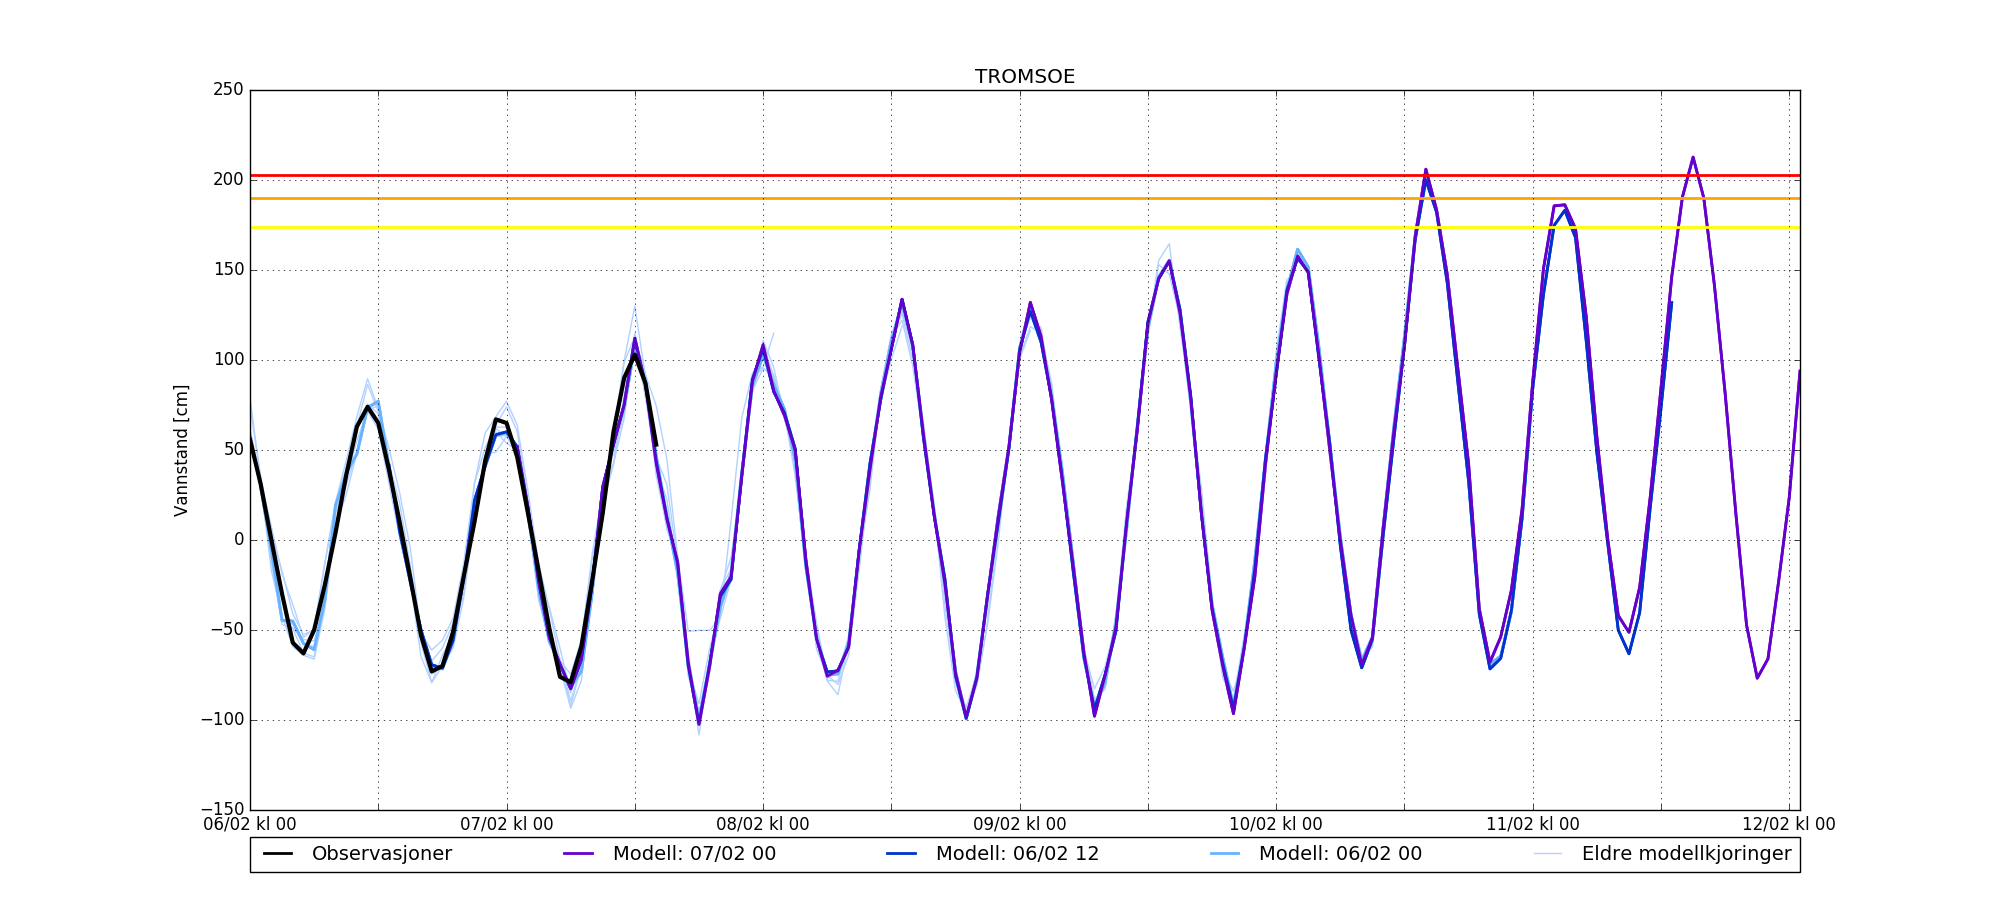Click the highest forecast peak above red line
2000x900 pixels.
(1693, 158)
